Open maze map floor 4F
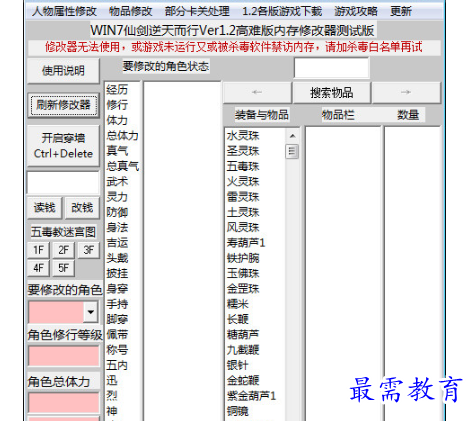The height and width of the screenshot is (421, 471). pos(38,268)
